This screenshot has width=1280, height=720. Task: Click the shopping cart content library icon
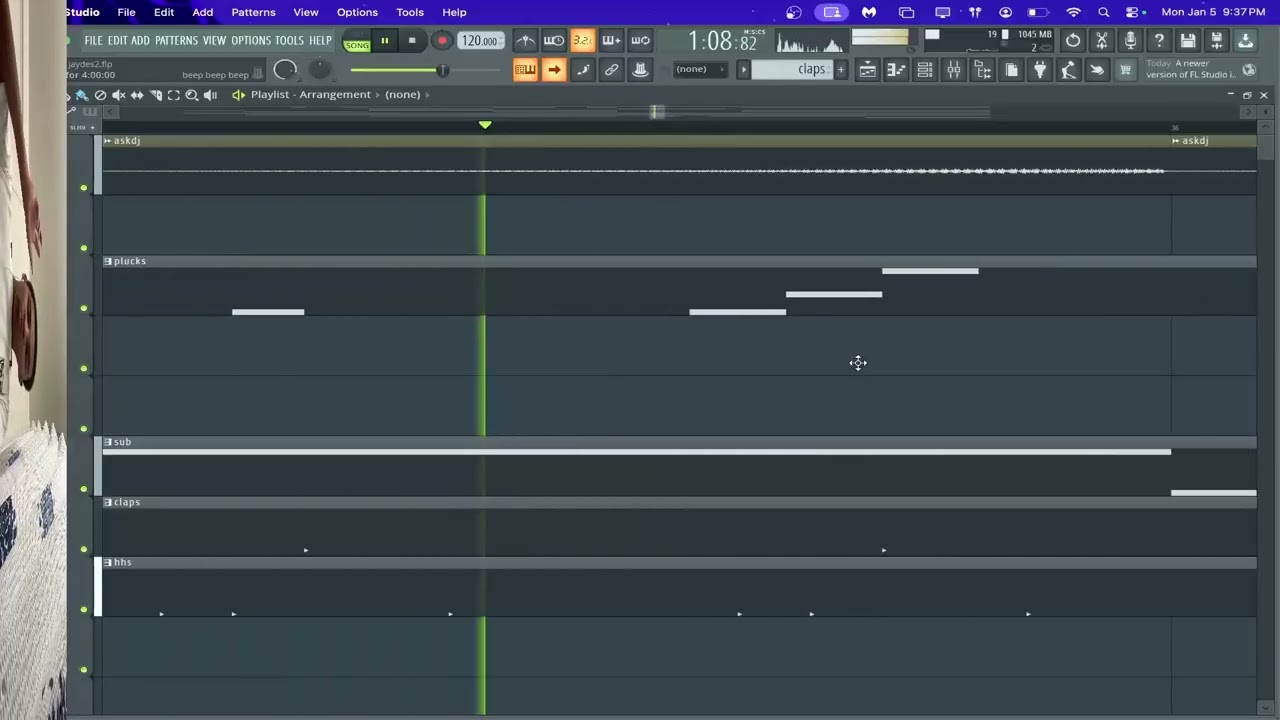point(1126,70)
